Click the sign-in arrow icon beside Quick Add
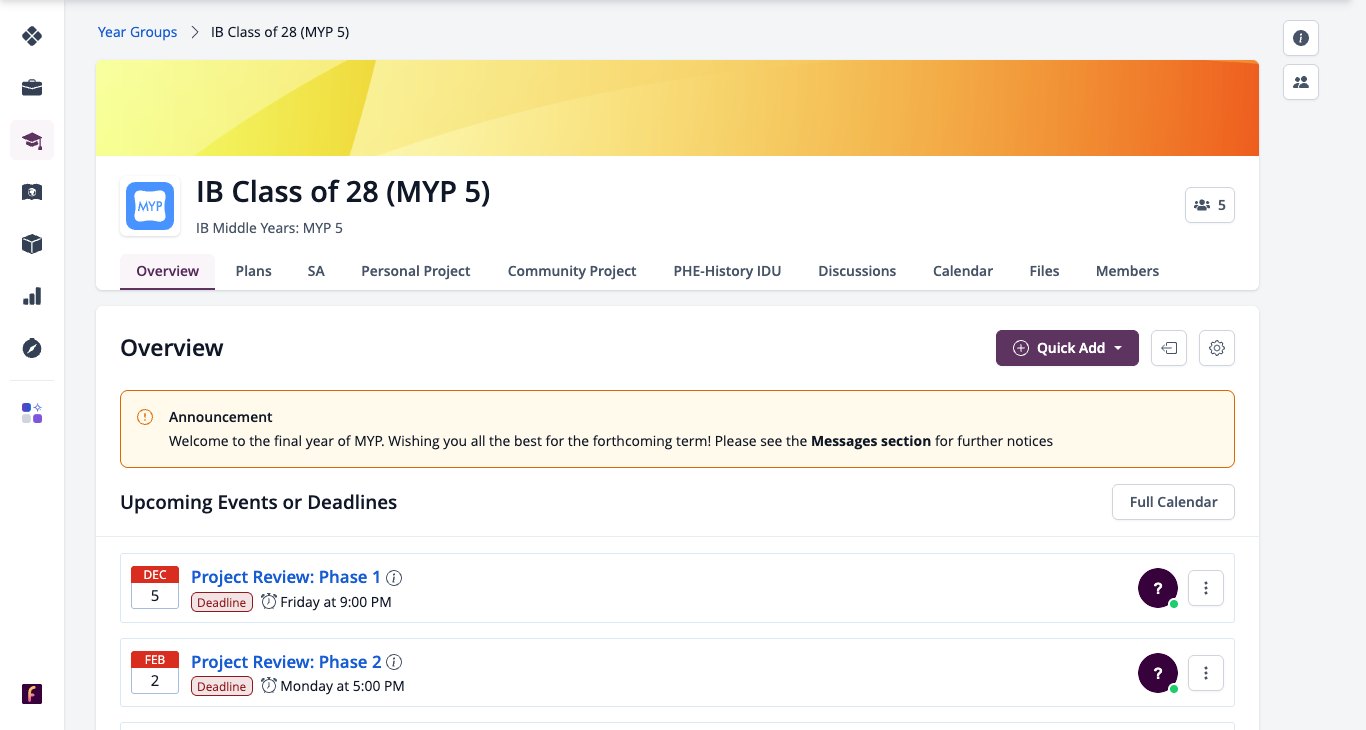Screen dimensions: 1366x730 point(1169,348)
